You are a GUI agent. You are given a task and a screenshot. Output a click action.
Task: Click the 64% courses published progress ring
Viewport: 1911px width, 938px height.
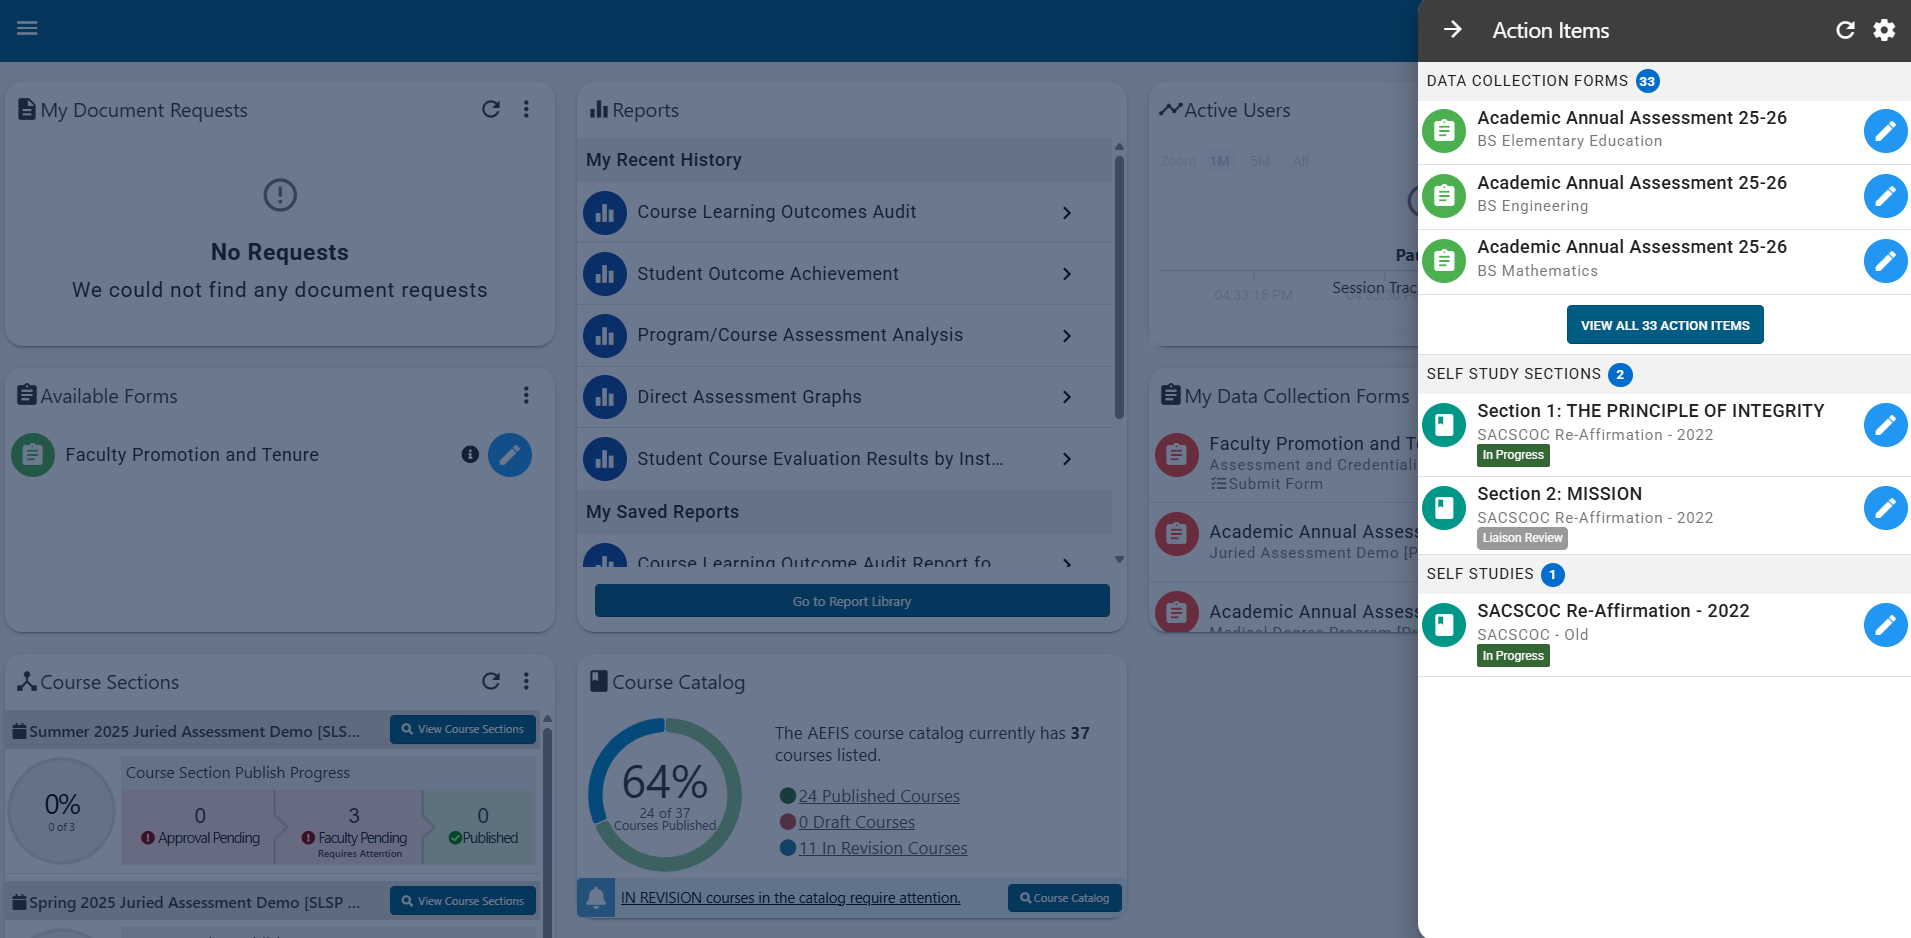(x=665, y=795)
